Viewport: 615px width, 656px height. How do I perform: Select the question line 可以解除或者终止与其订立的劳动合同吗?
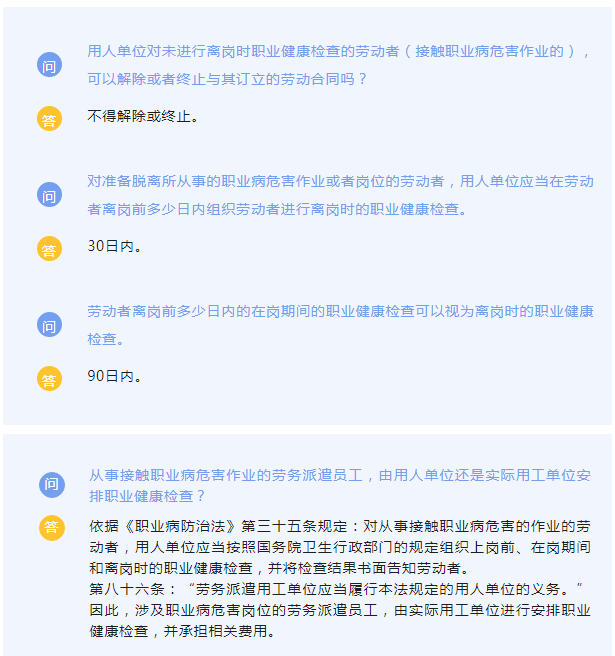[227, 79]
